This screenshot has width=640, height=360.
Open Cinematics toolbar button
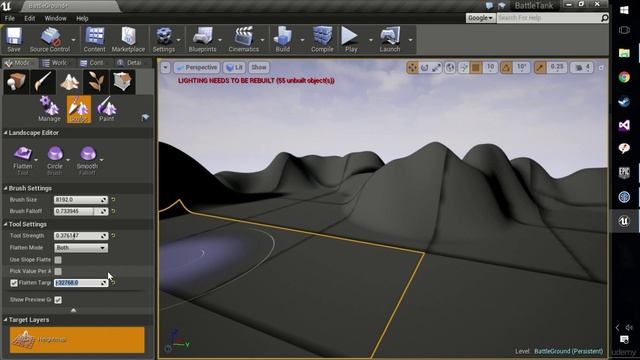pyautogui.click(x=244, y=40)
